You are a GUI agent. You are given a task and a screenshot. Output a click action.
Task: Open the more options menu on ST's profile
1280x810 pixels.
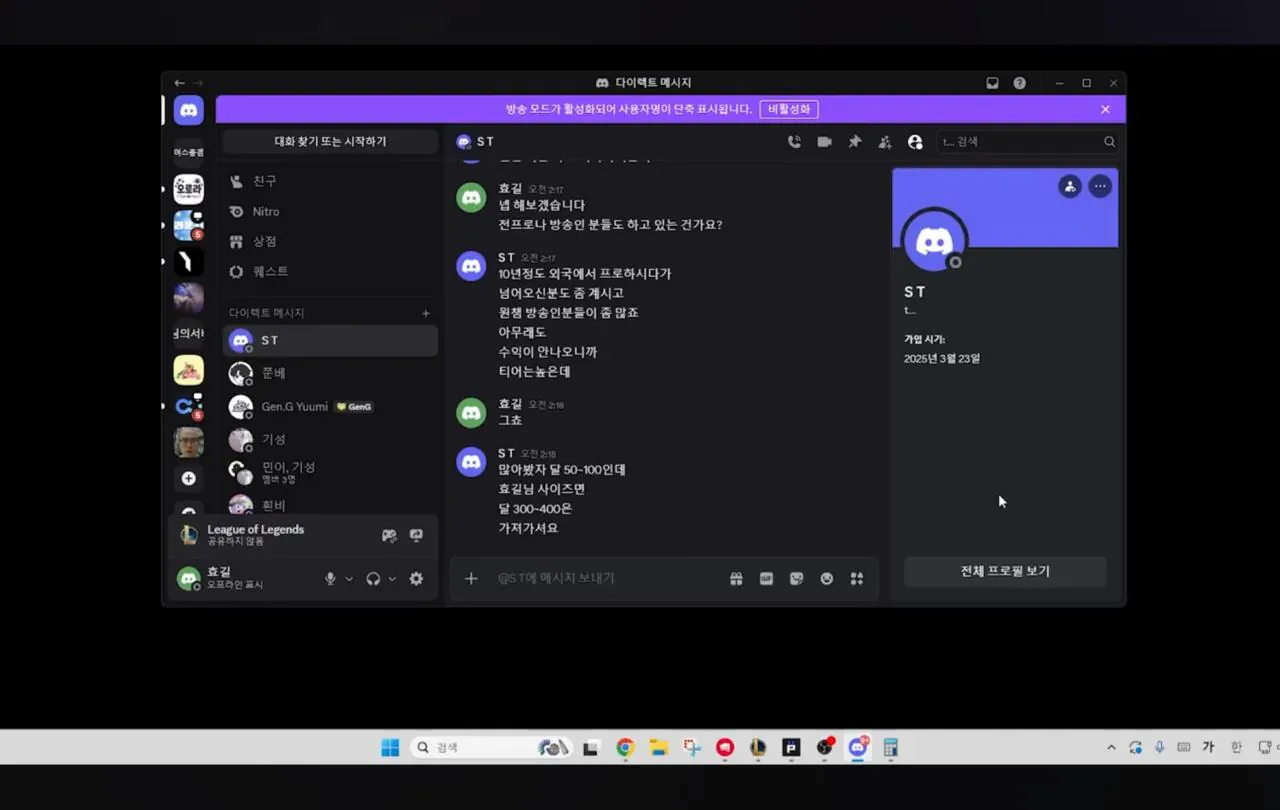(x=1100, y=186)
